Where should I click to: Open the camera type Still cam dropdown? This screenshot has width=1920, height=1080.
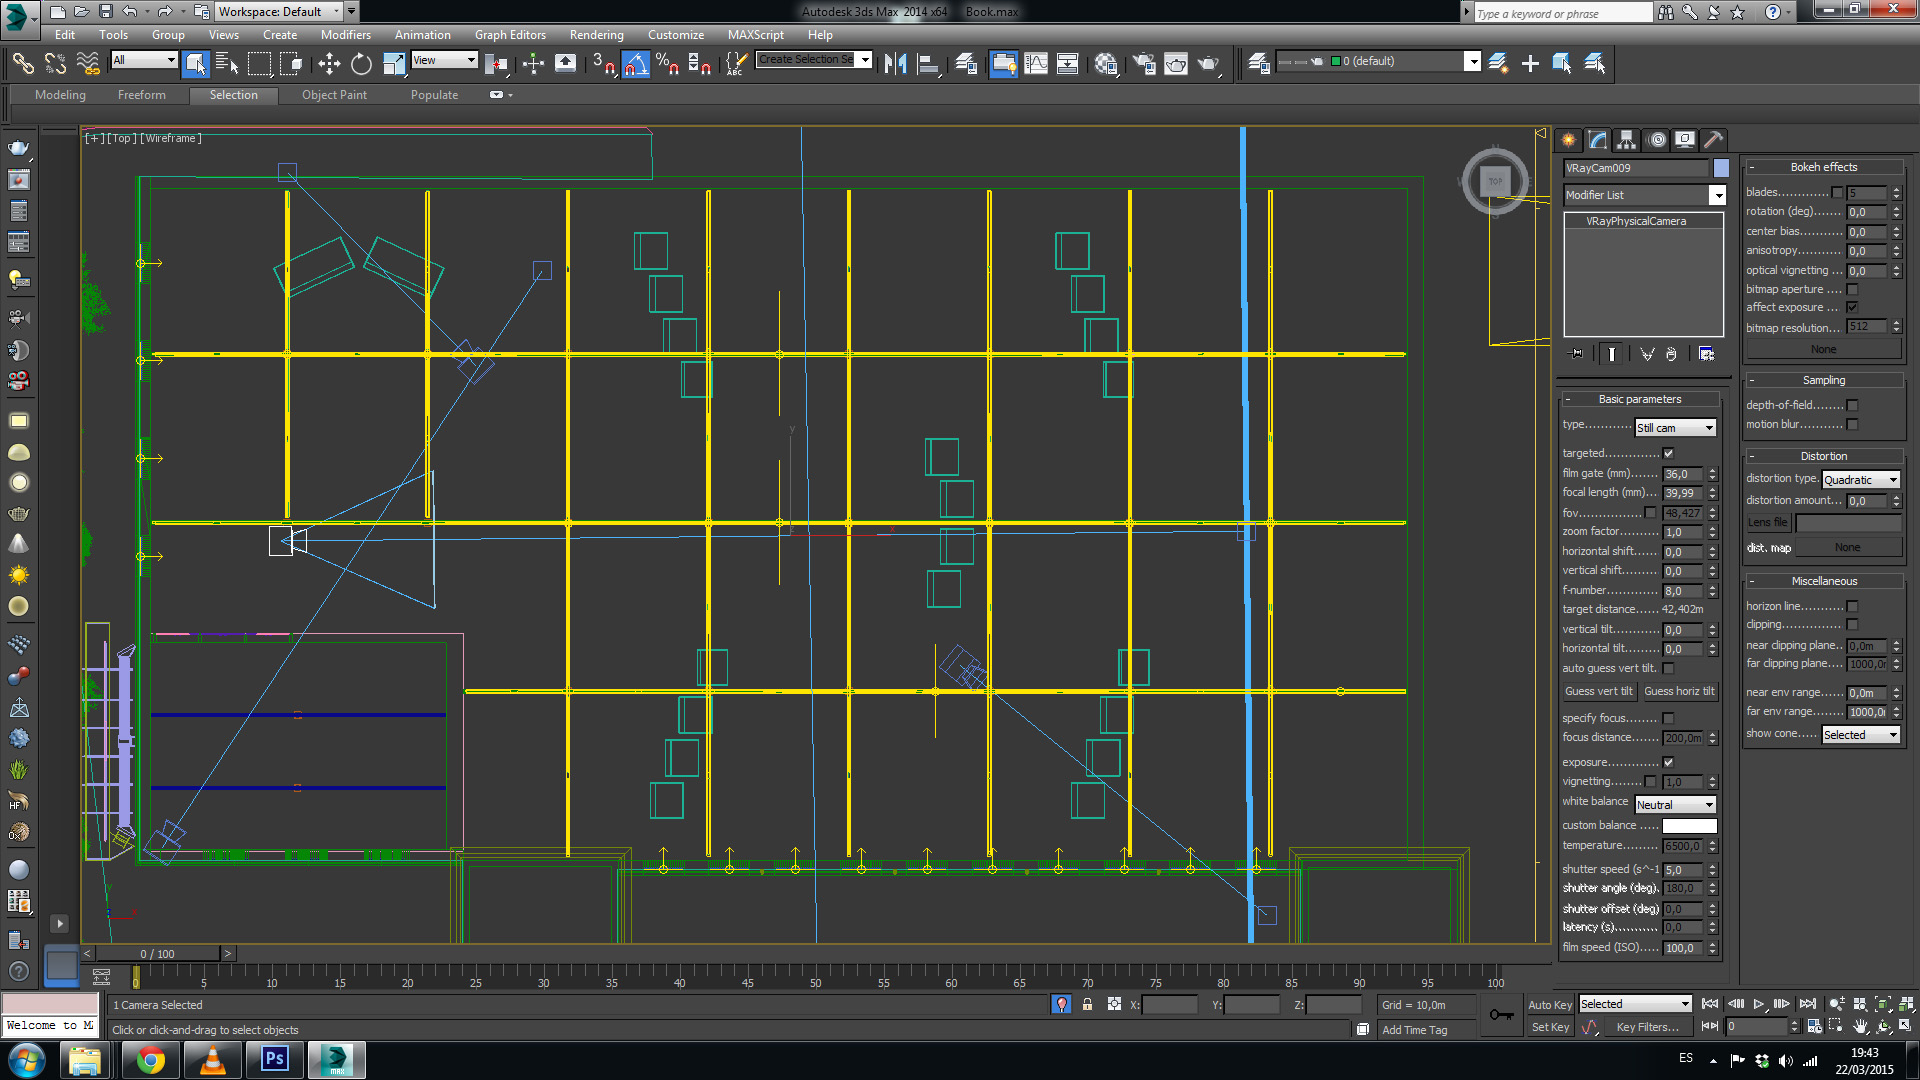1675,428
